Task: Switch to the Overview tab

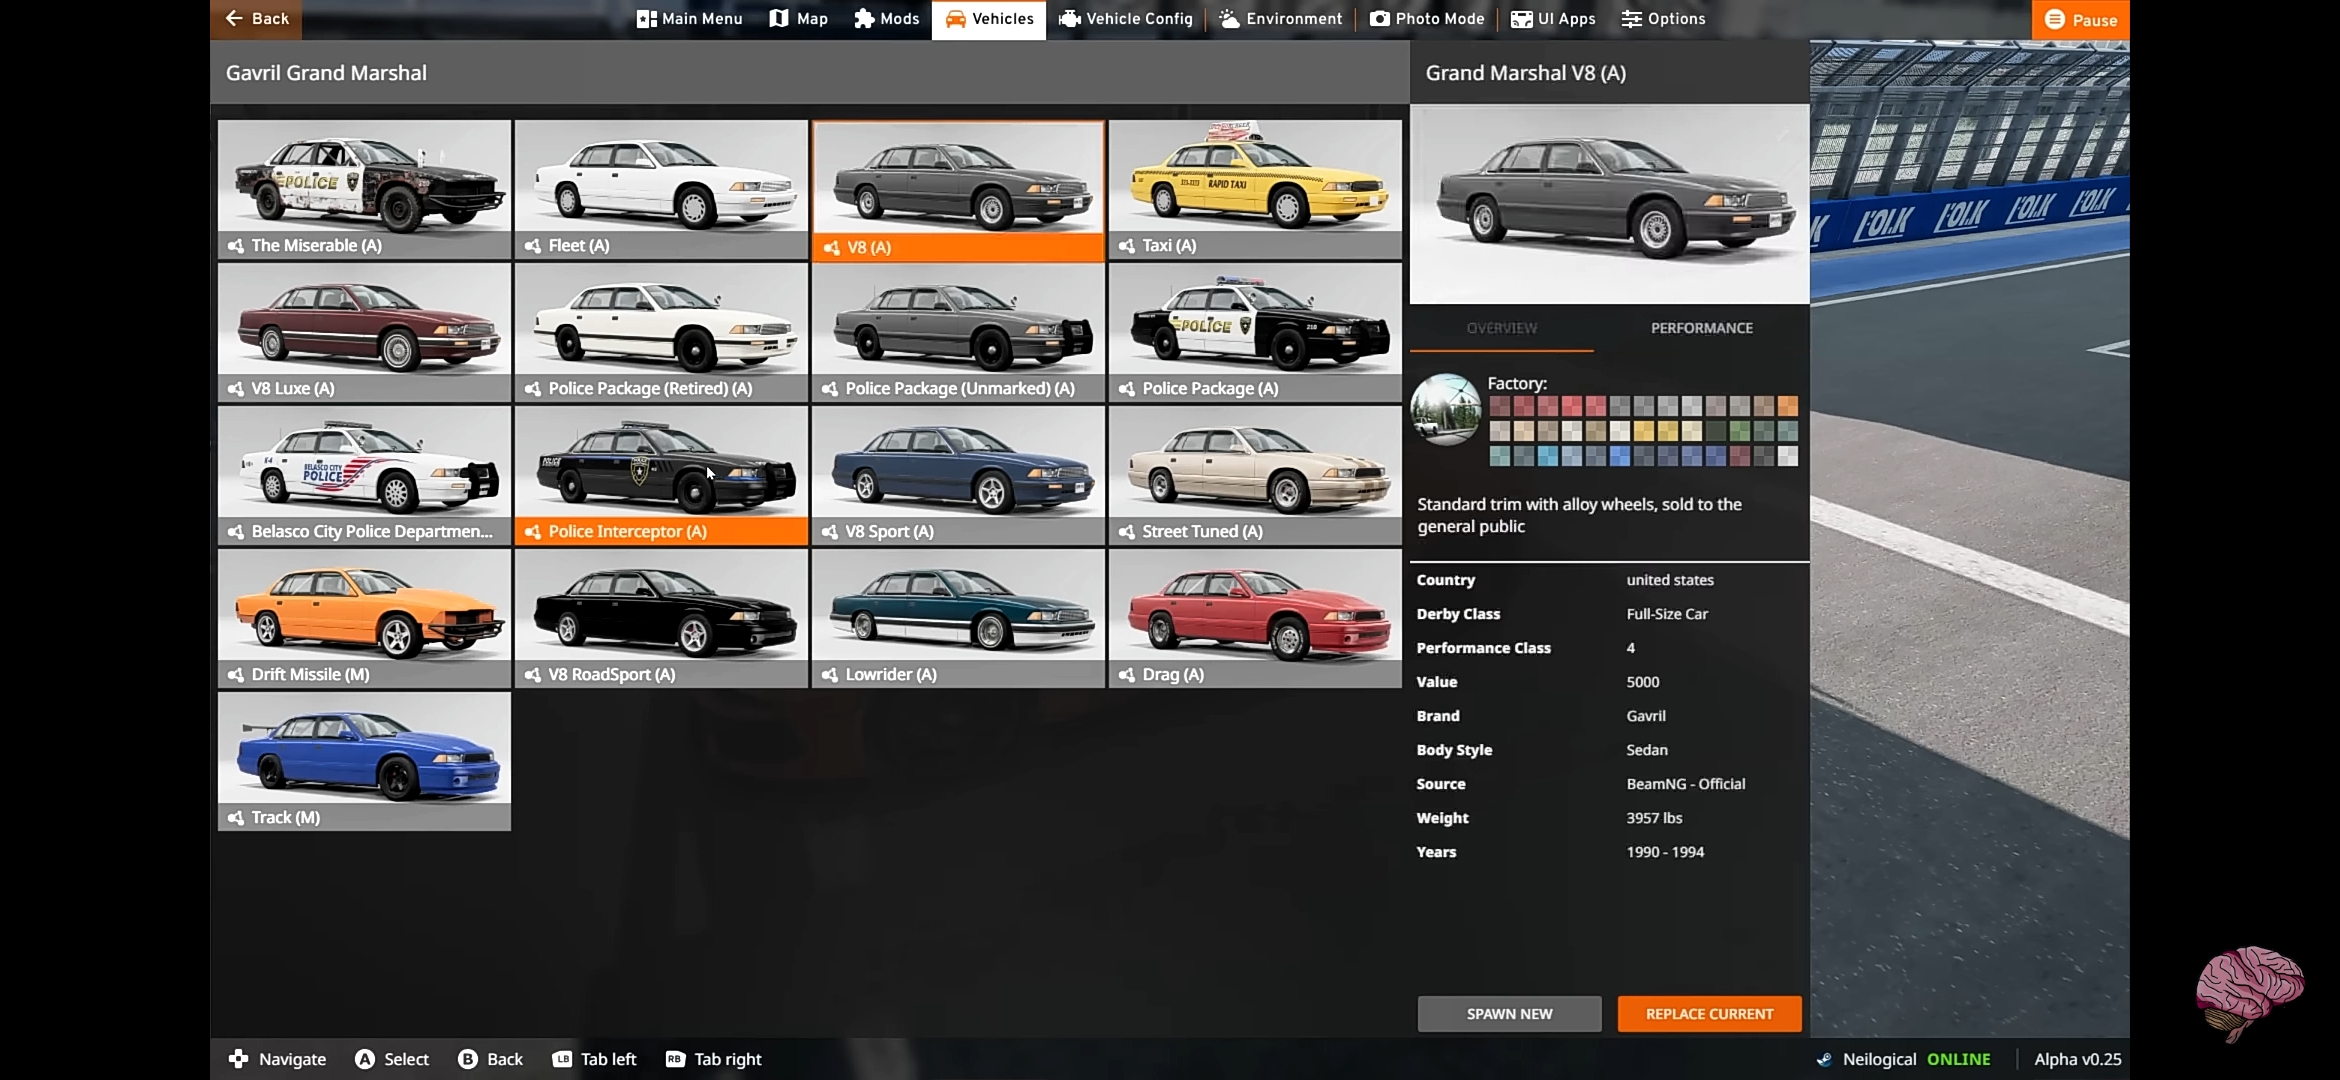Action: [x=1501, y=328]
